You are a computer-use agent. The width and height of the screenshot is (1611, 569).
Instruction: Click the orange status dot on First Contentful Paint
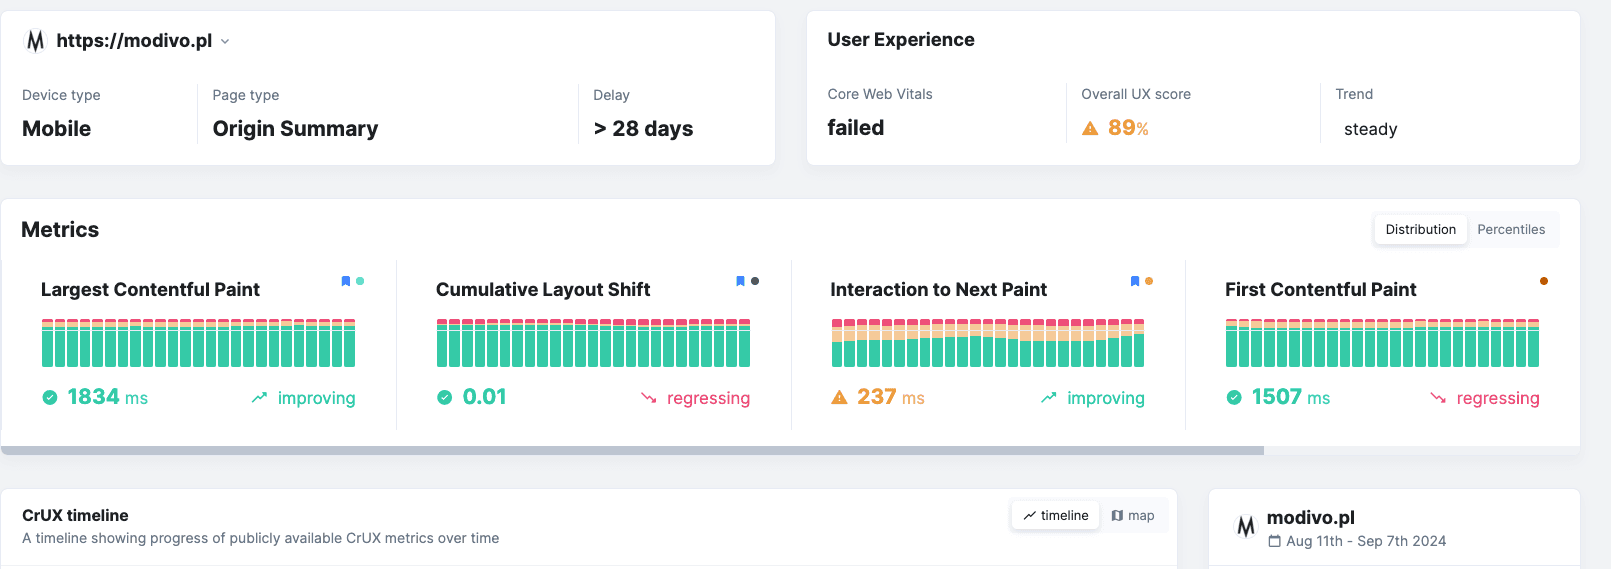[1544, 281]
